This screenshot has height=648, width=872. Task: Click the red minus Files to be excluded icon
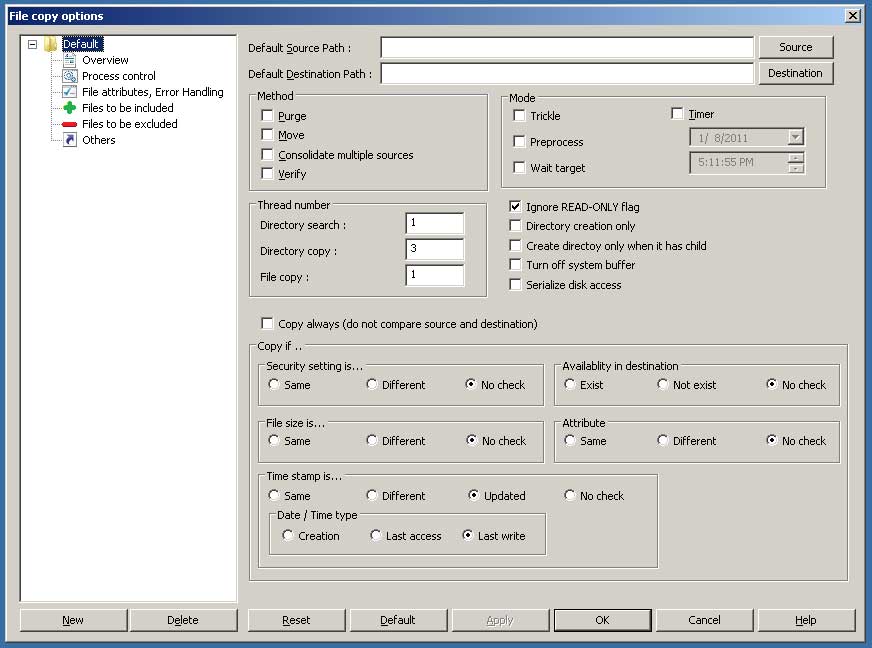(x=69, y=124)
